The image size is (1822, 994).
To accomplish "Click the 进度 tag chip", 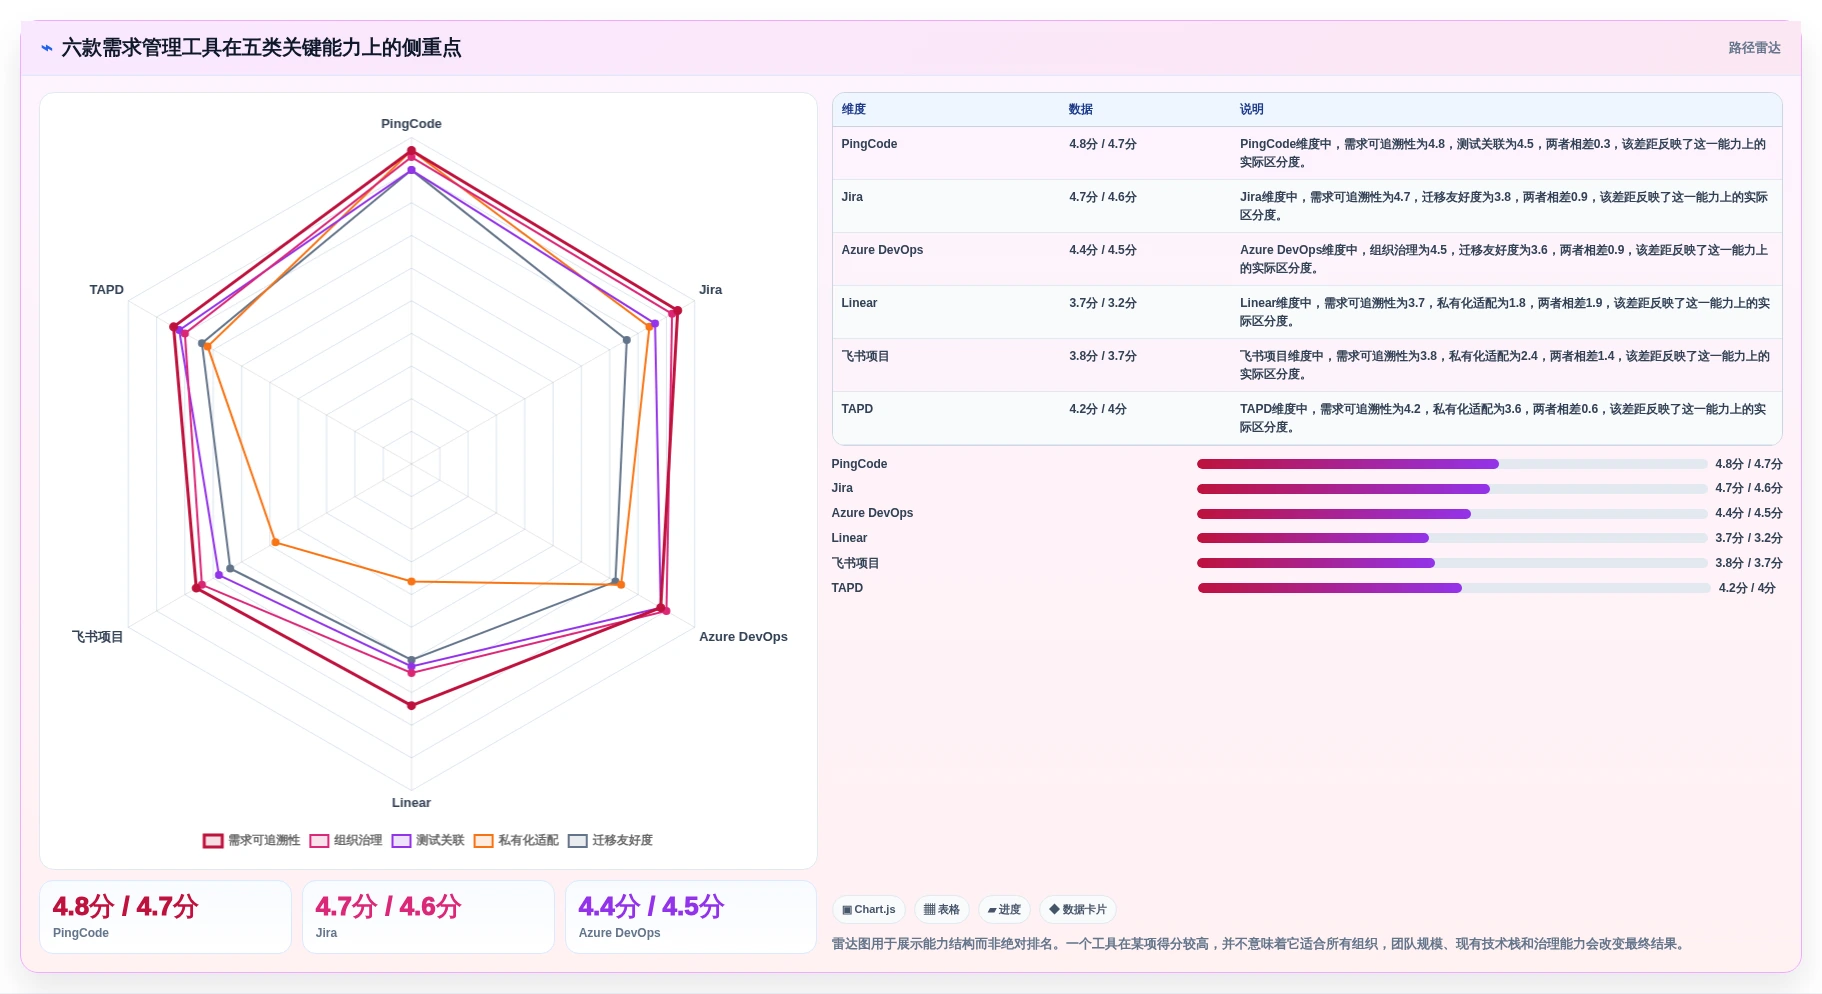I will click(x=1004, y=910).
